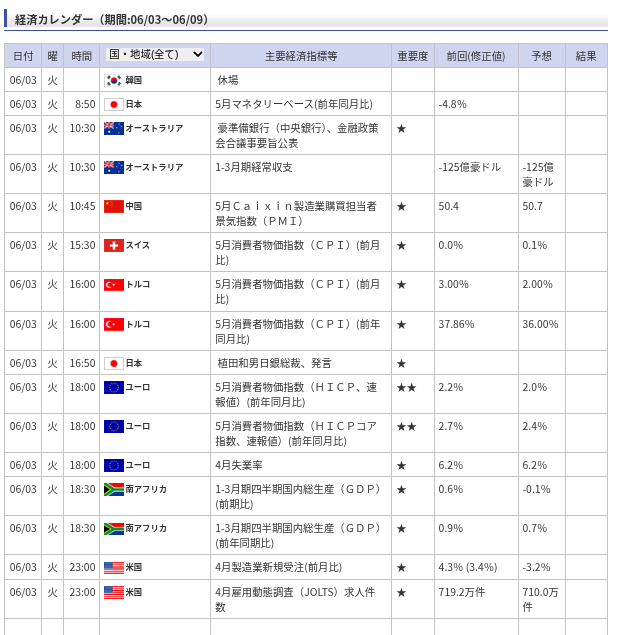Select 4月製造業新規受注(前月比) indicator
This screenshot has width=617, height=635.
click(279, 567)
